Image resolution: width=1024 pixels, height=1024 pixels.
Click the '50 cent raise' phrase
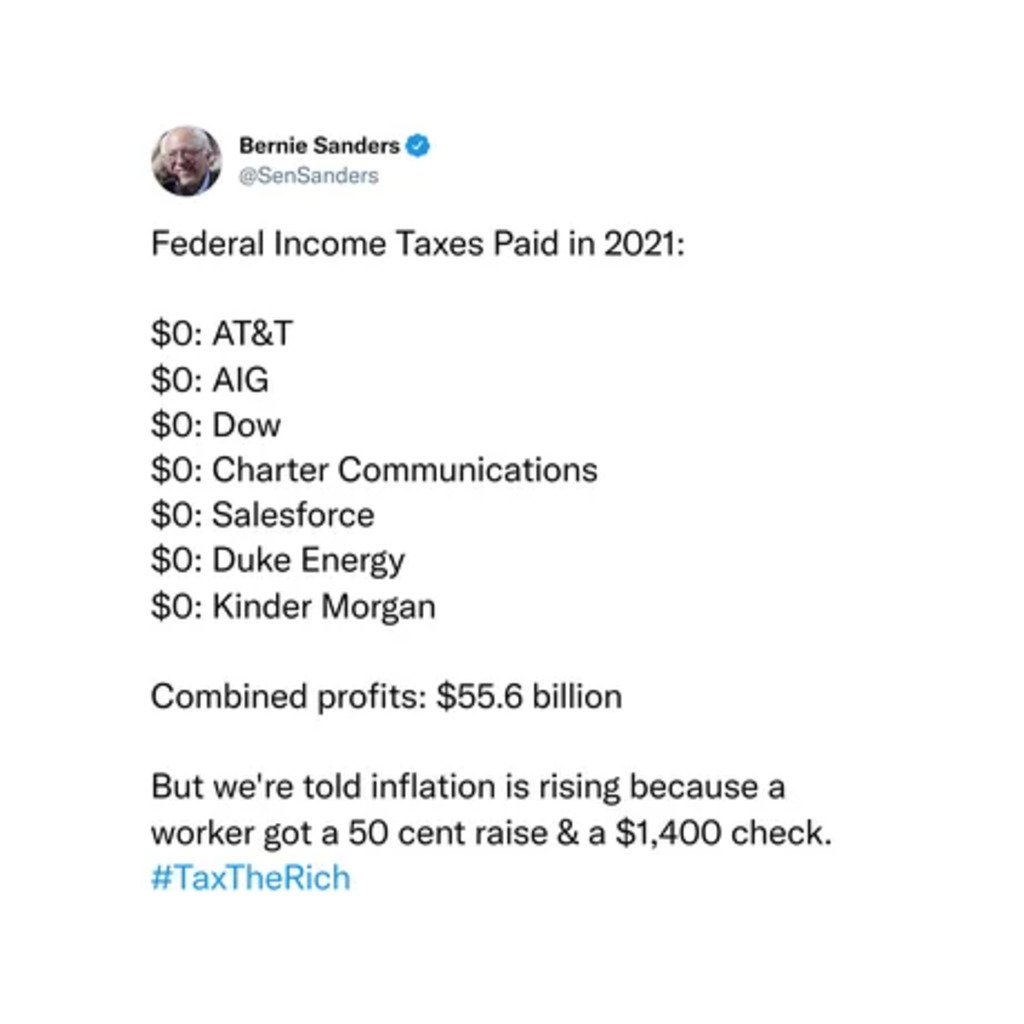pyautogui.click(x=448, y=833)
